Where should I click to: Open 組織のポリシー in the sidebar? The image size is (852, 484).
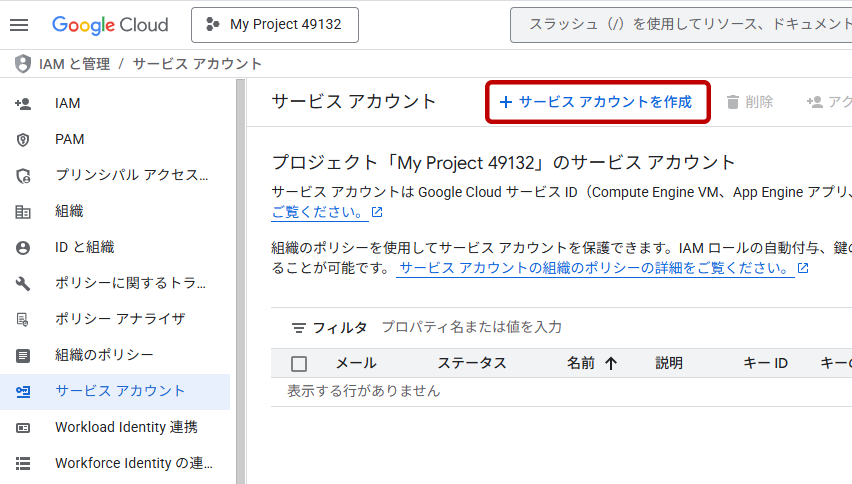coord(104,355)
